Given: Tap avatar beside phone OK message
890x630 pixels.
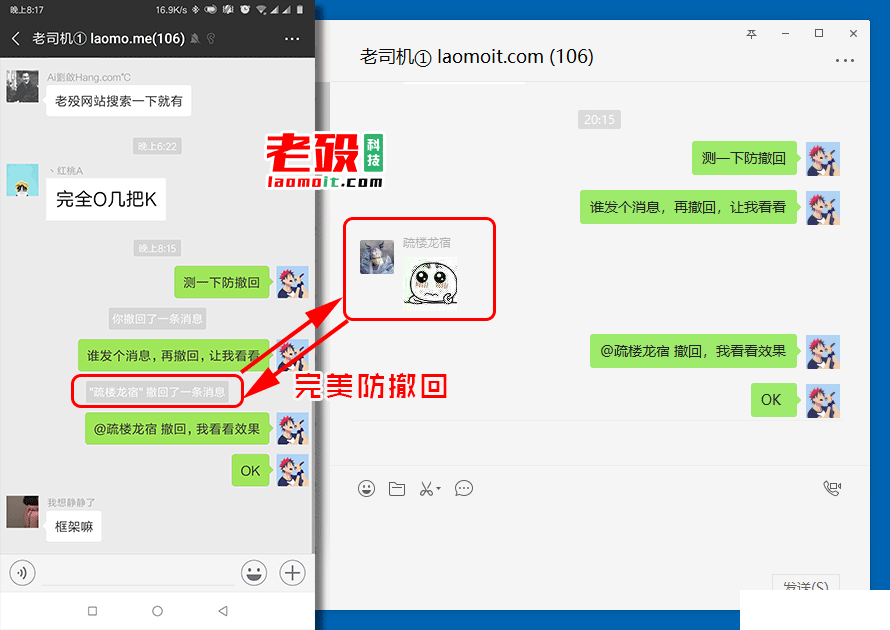Looking at the screenshot, I should pyautogui.click(x=292, y=471).
